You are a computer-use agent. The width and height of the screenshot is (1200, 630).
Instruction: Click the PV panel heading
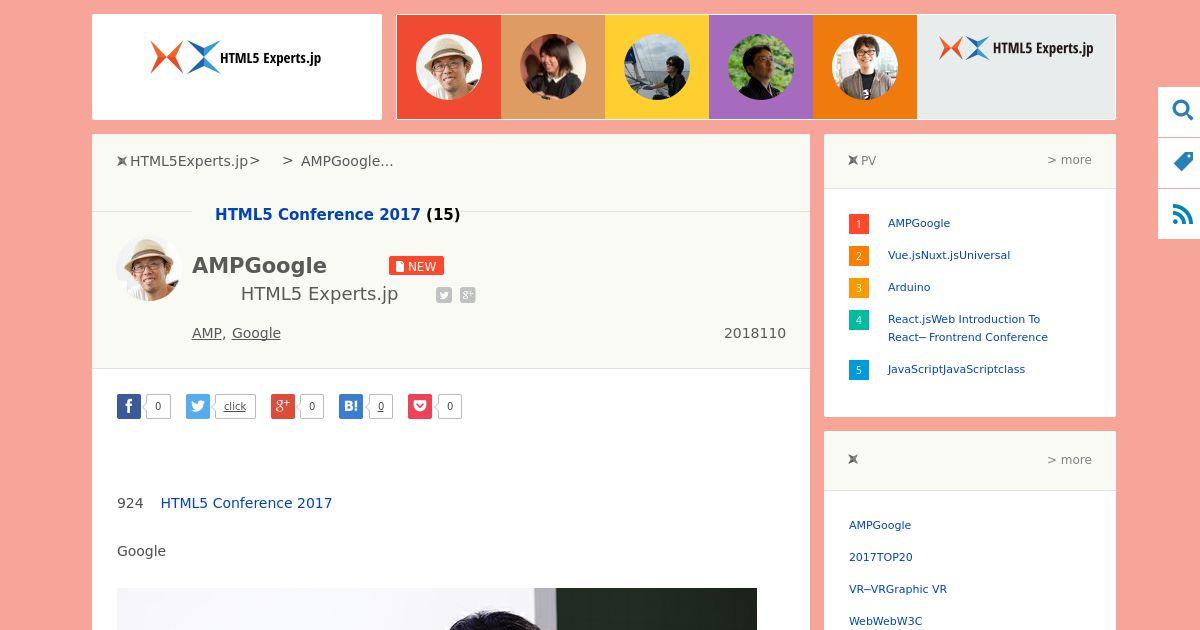click(862, 160)
